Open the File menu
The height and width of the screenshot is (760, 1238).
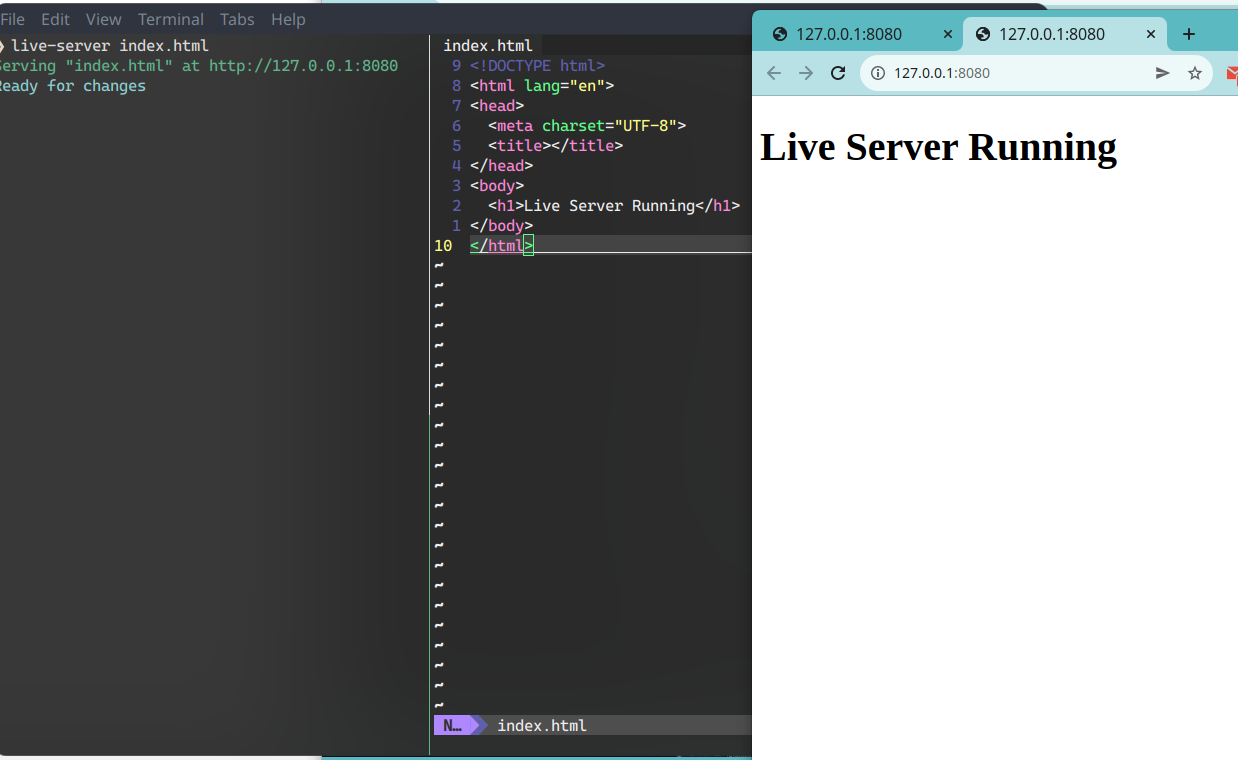pyautogui.click(x=14, y=19)
